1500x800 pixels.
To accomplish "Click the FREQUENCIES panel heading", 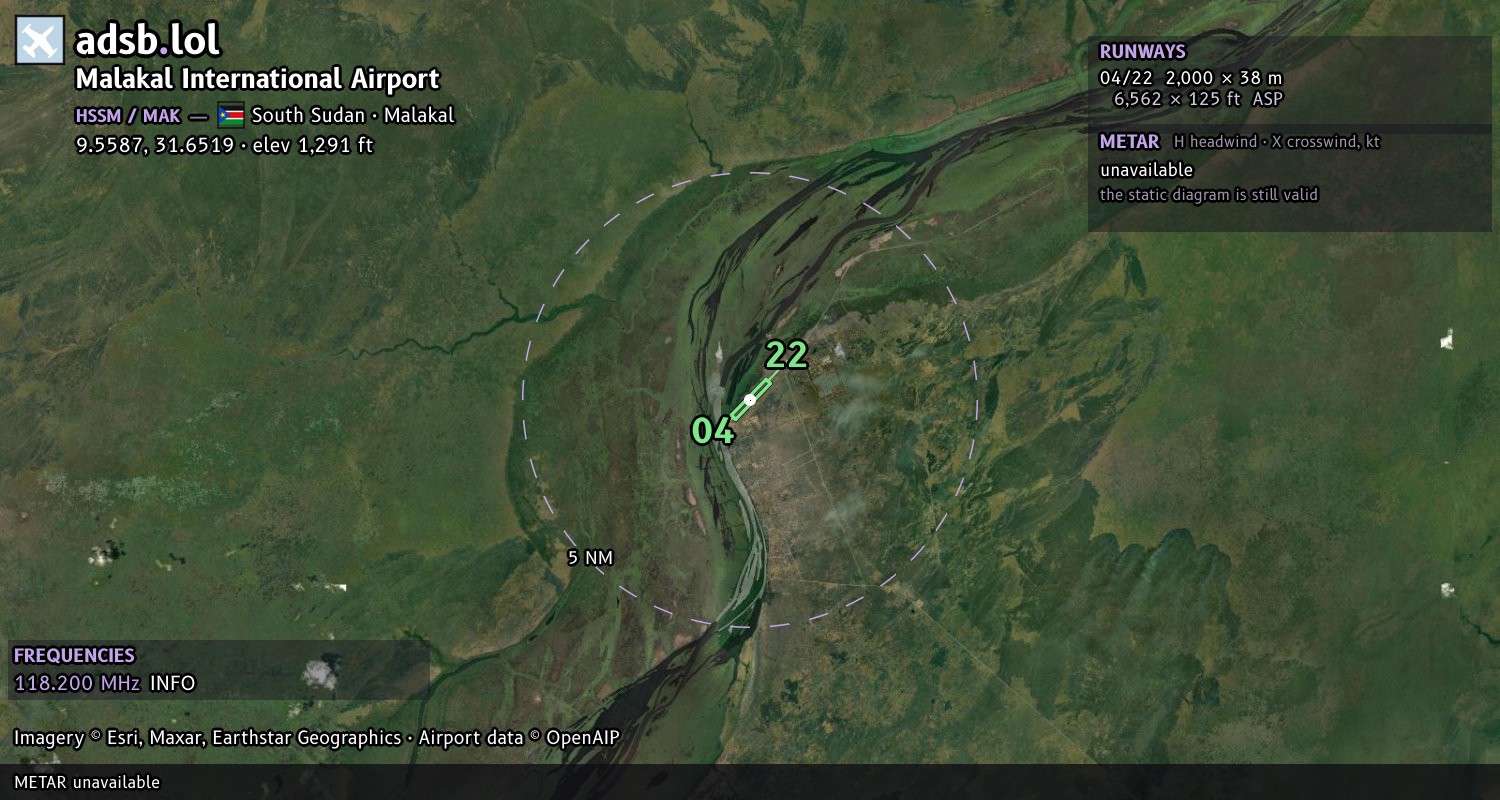I will [74, 656].
